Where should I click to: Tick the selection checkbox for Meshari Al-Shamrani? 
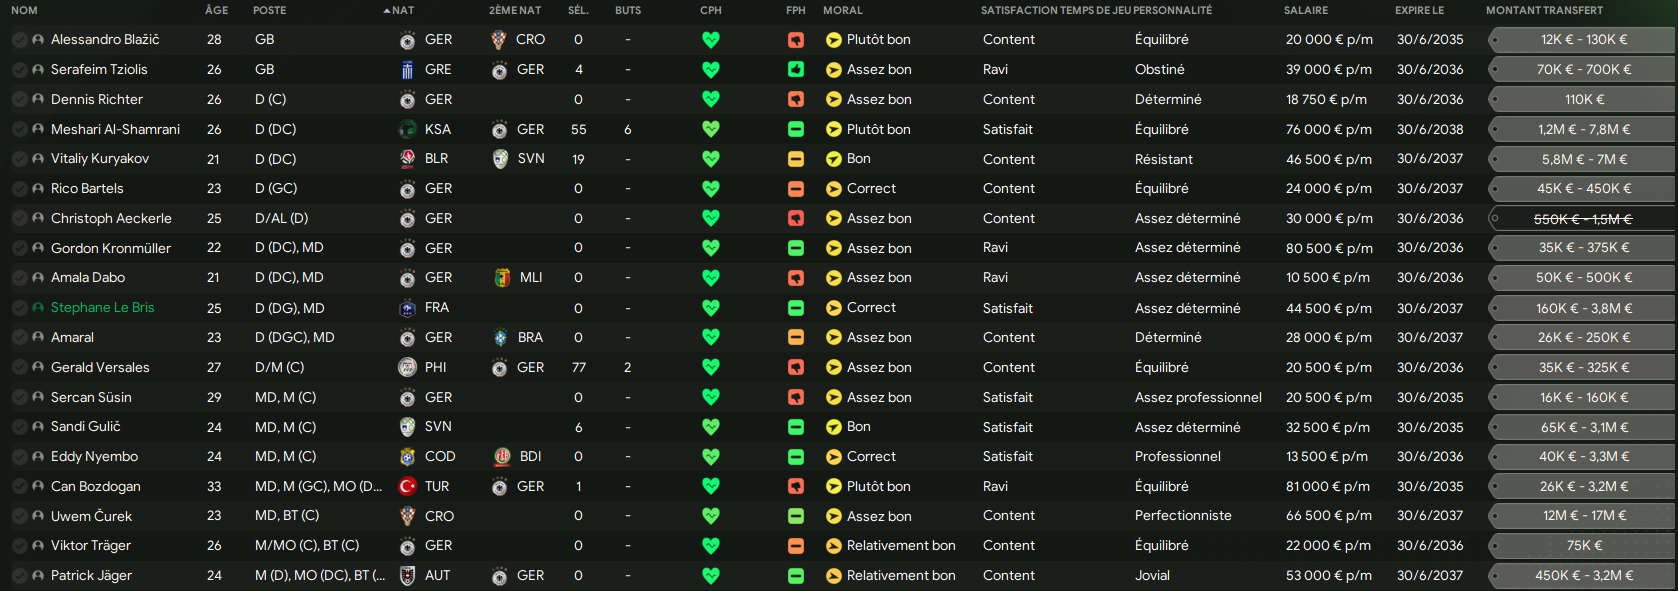[19, 130]
